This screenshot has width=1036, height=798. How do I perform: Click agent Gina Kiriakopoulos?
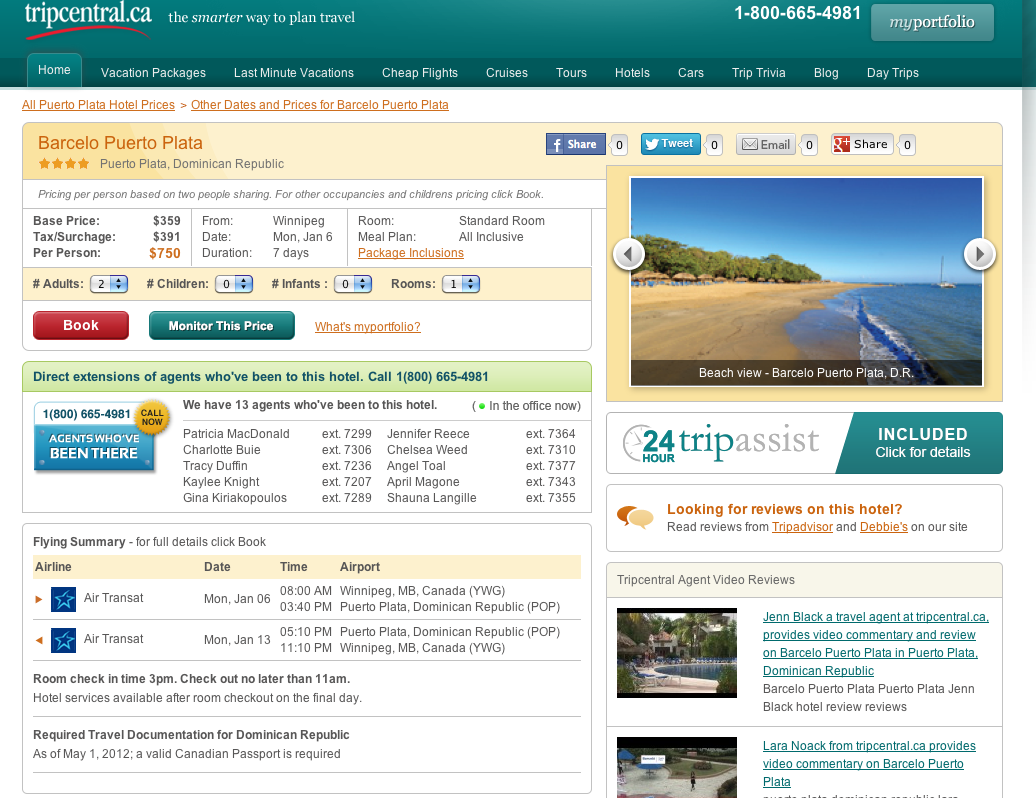click(x=235, y=498)
